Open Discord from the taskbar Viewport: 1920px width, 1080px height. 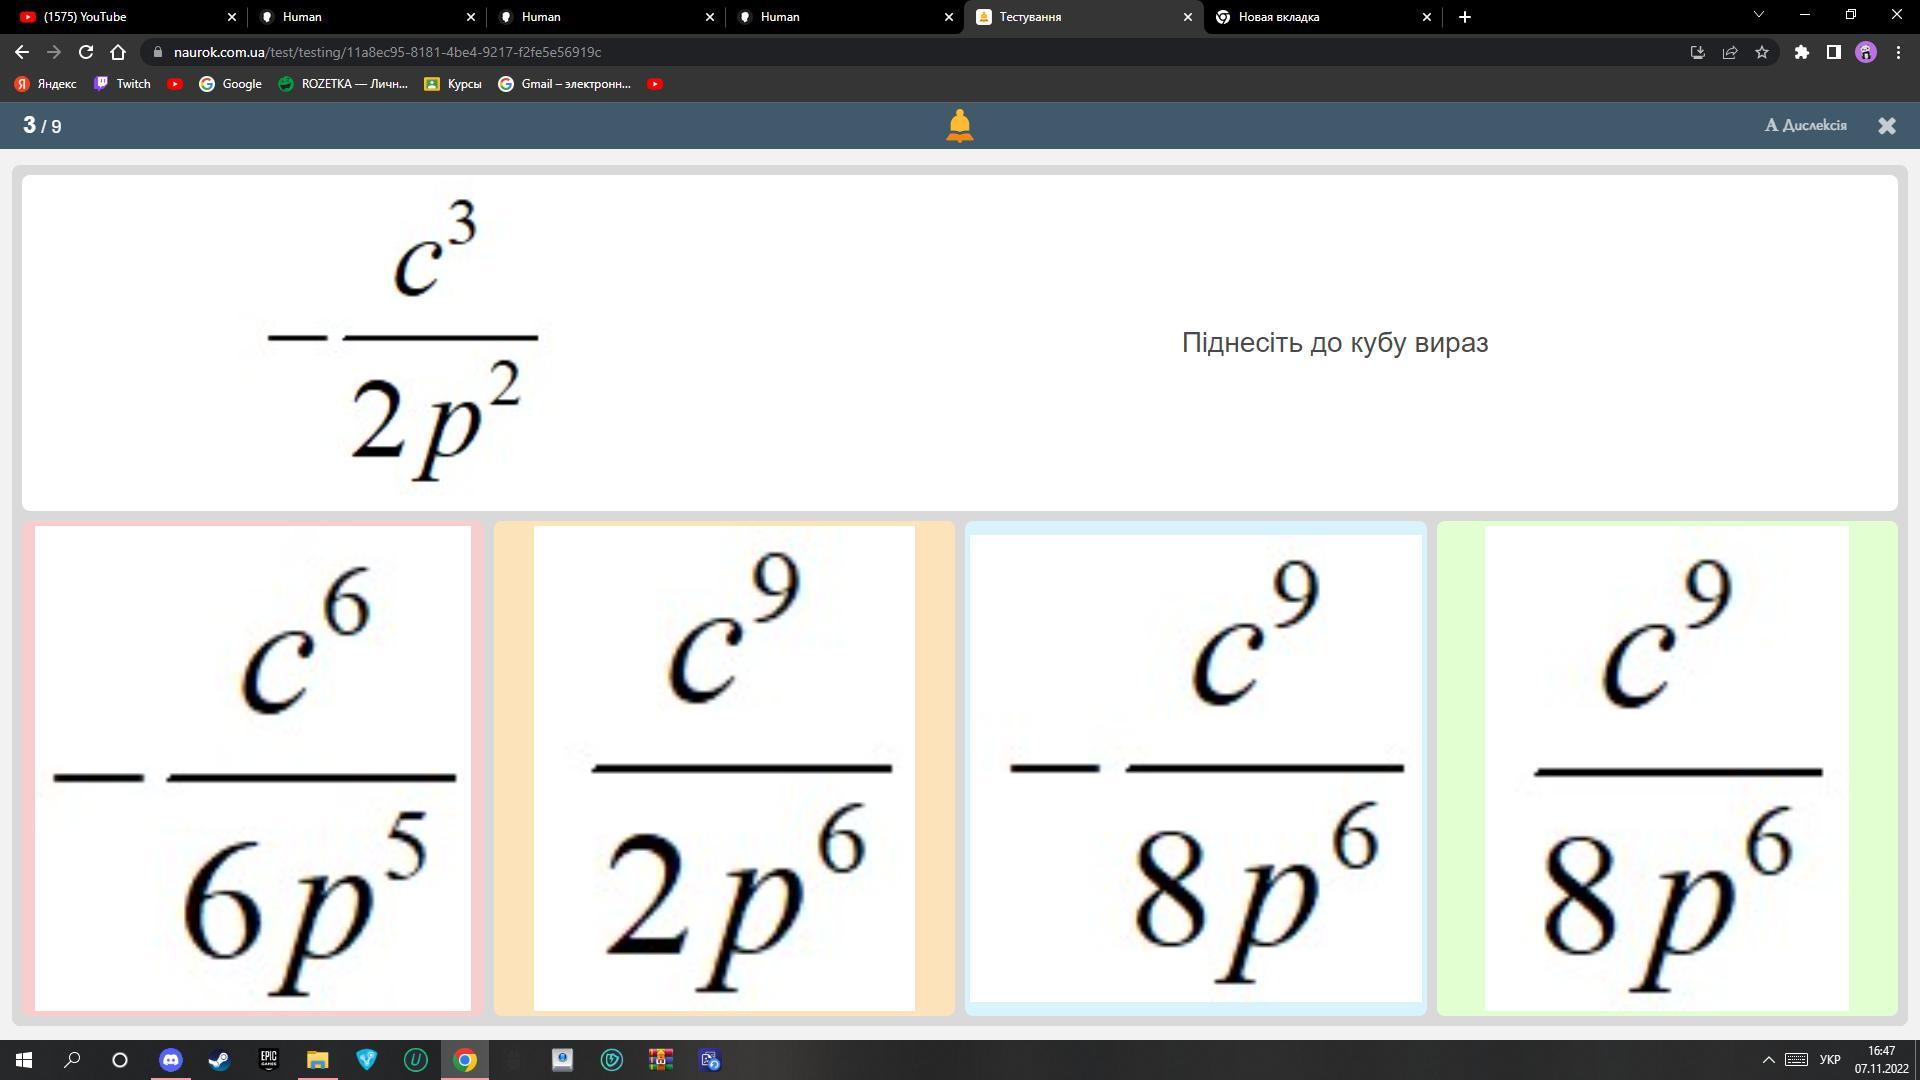(x=171, y=1060)
